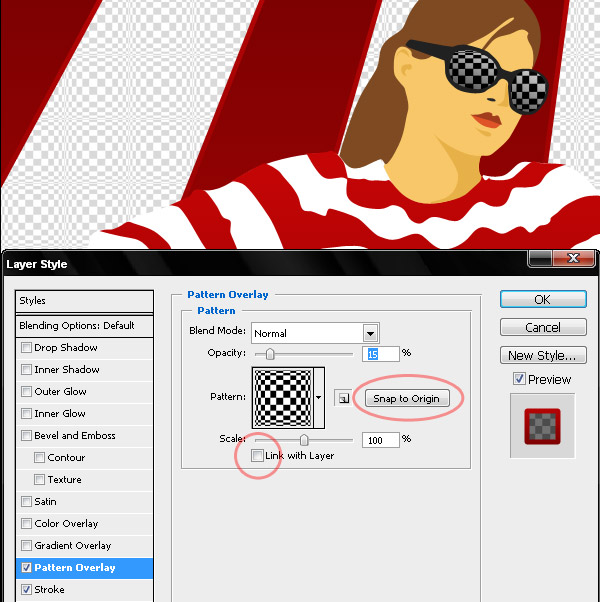This screenshot has width=600, height=602.
Task: Toggle Link with Layer checkbox
Action: [257, 456]
